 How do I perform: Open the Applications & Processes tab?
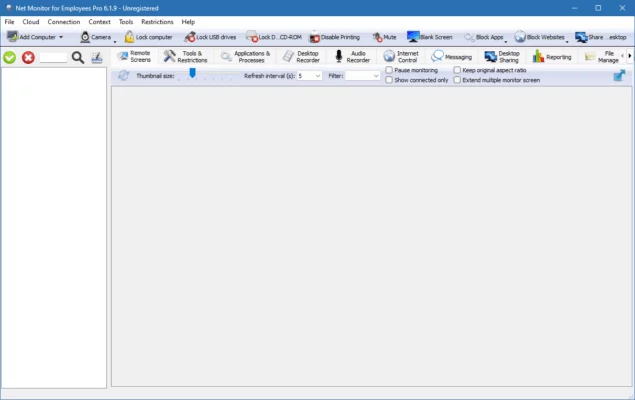click(x=245, y=56)
